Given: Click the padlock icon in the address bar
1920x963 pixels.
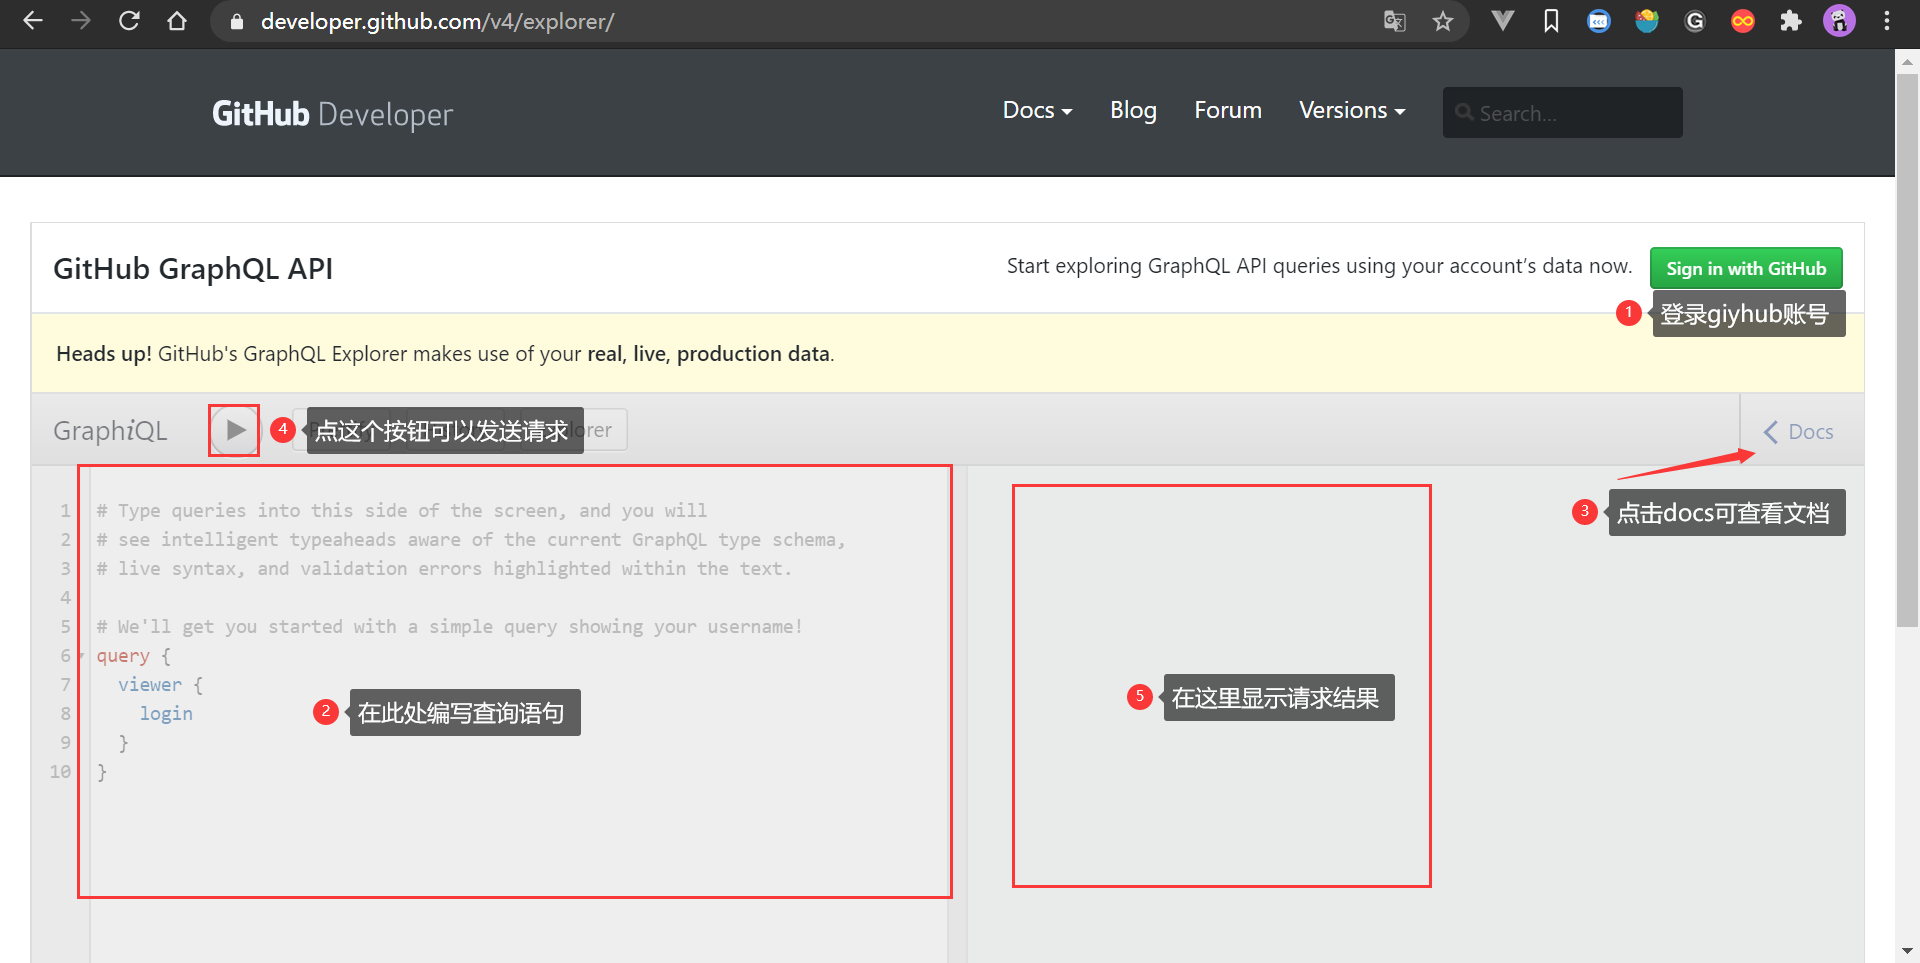Looking at the screenshot, I should tap(236, 21).
